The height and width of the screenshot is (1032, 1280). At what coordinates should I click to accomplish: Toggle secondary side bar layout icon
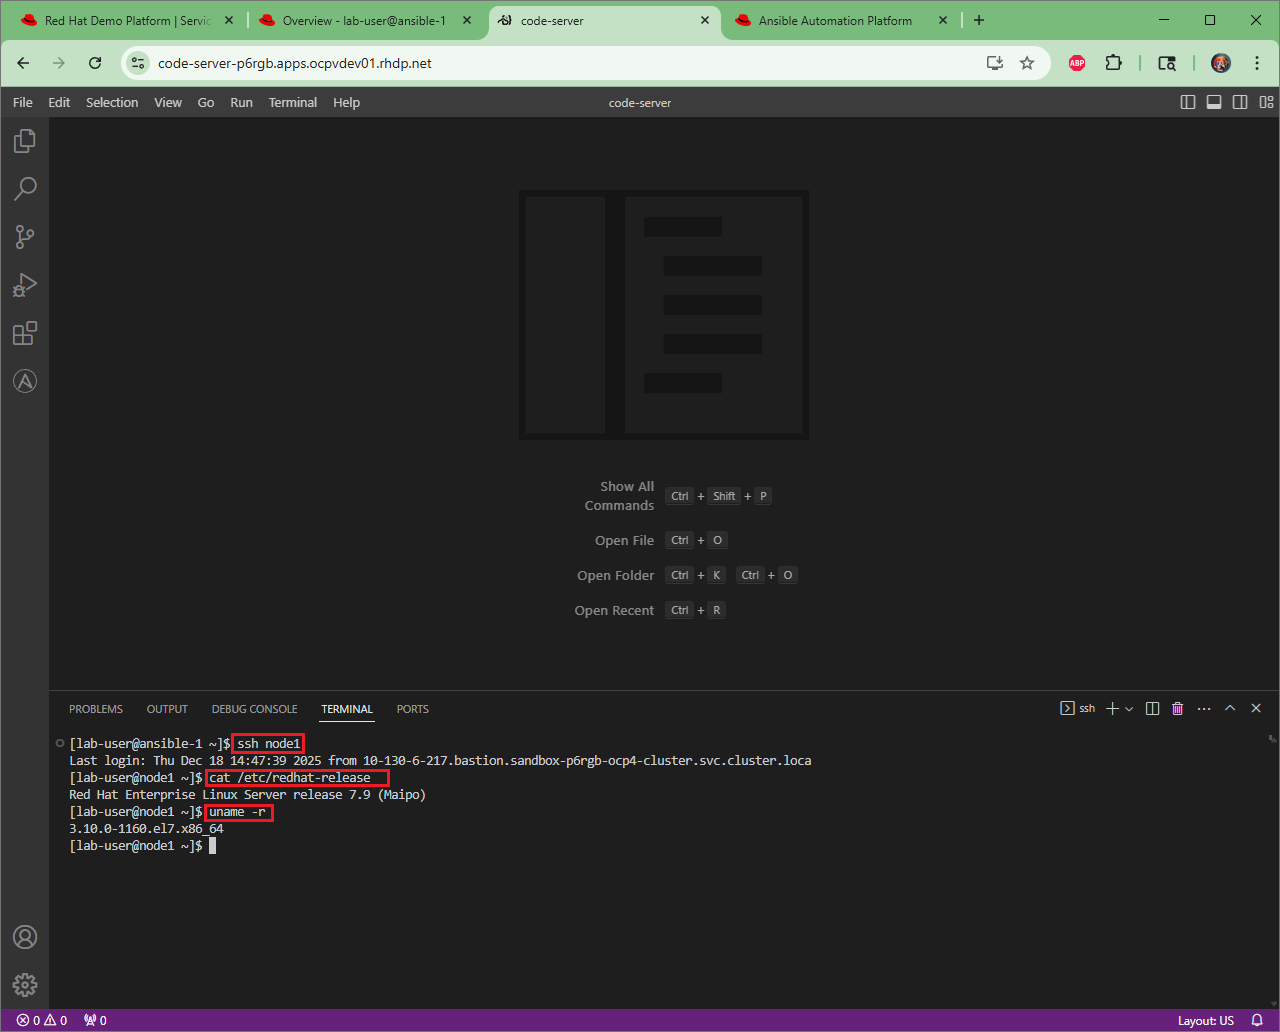click(1240, 102)
